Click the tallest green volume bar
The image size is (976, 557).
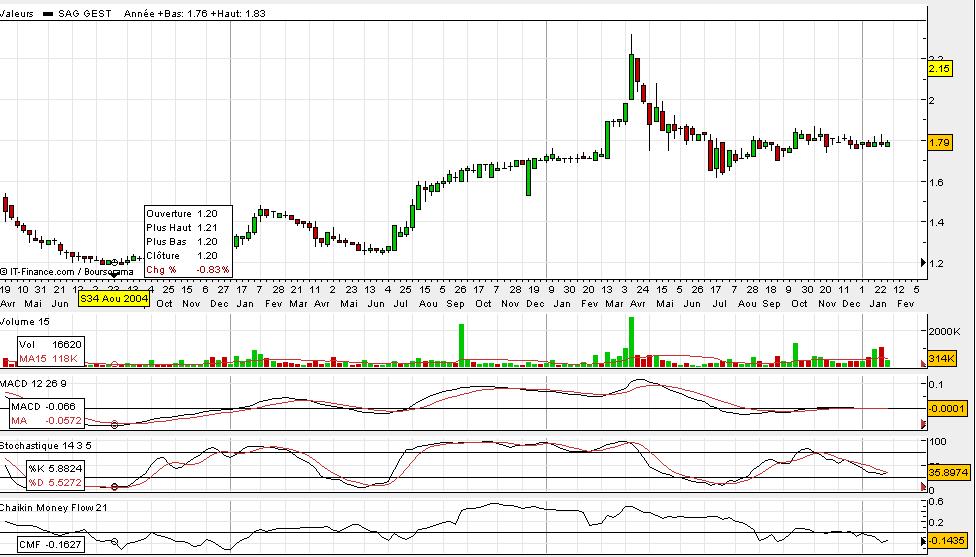tap(631, 342)
